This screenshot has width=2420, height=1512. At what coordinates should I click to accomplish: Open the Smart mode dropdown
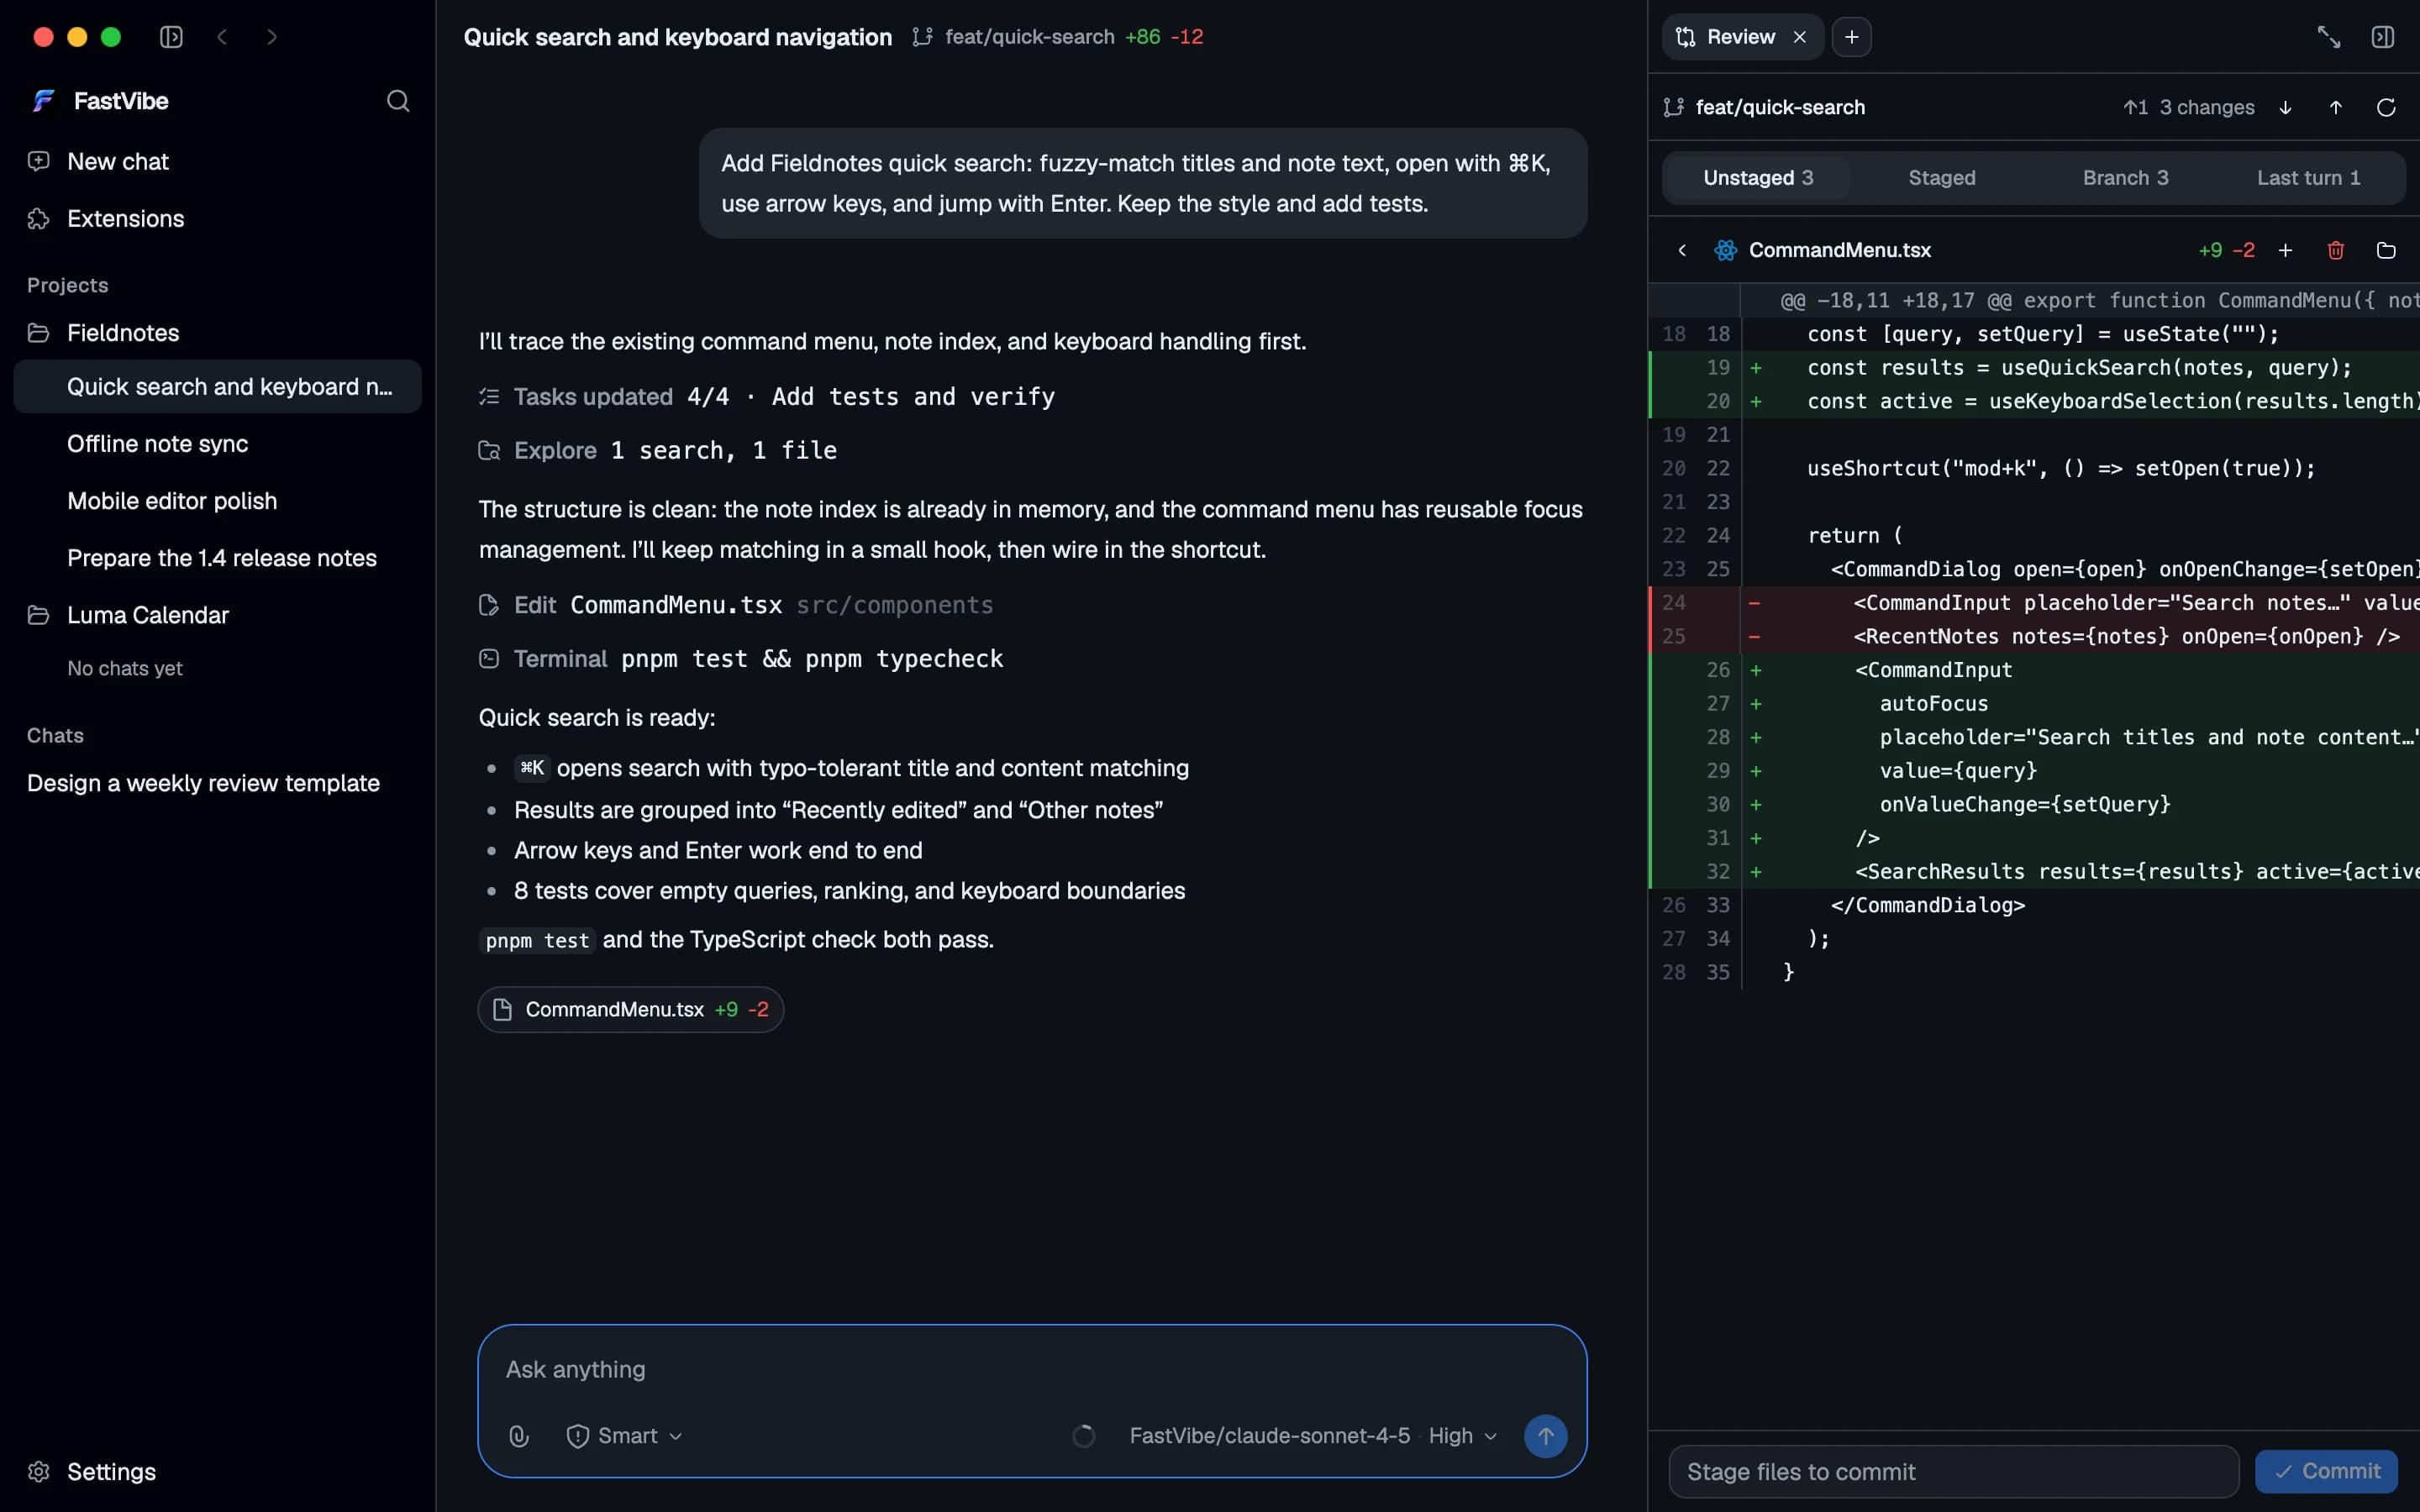point(625,1436)
